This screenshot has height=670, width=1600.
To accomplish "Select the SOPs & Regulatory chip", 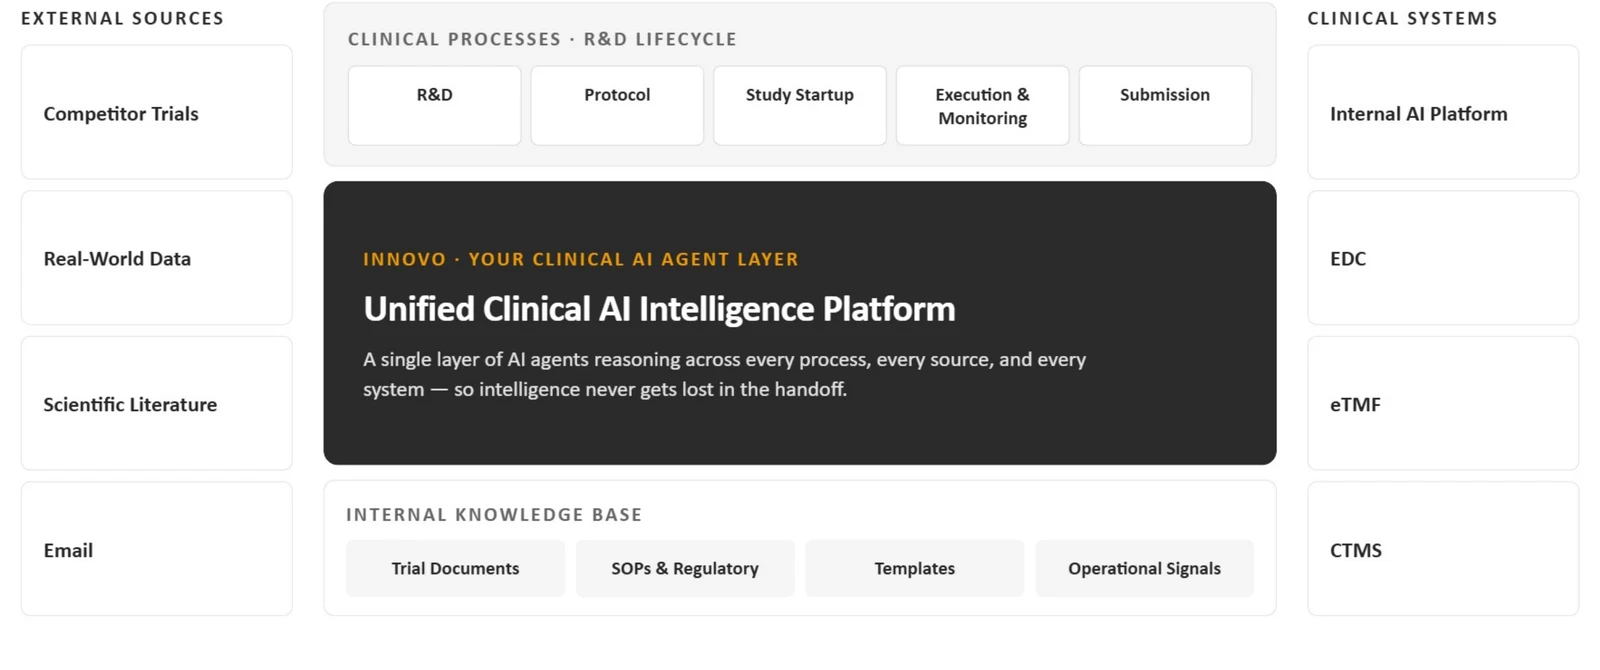I will (685, 568).
